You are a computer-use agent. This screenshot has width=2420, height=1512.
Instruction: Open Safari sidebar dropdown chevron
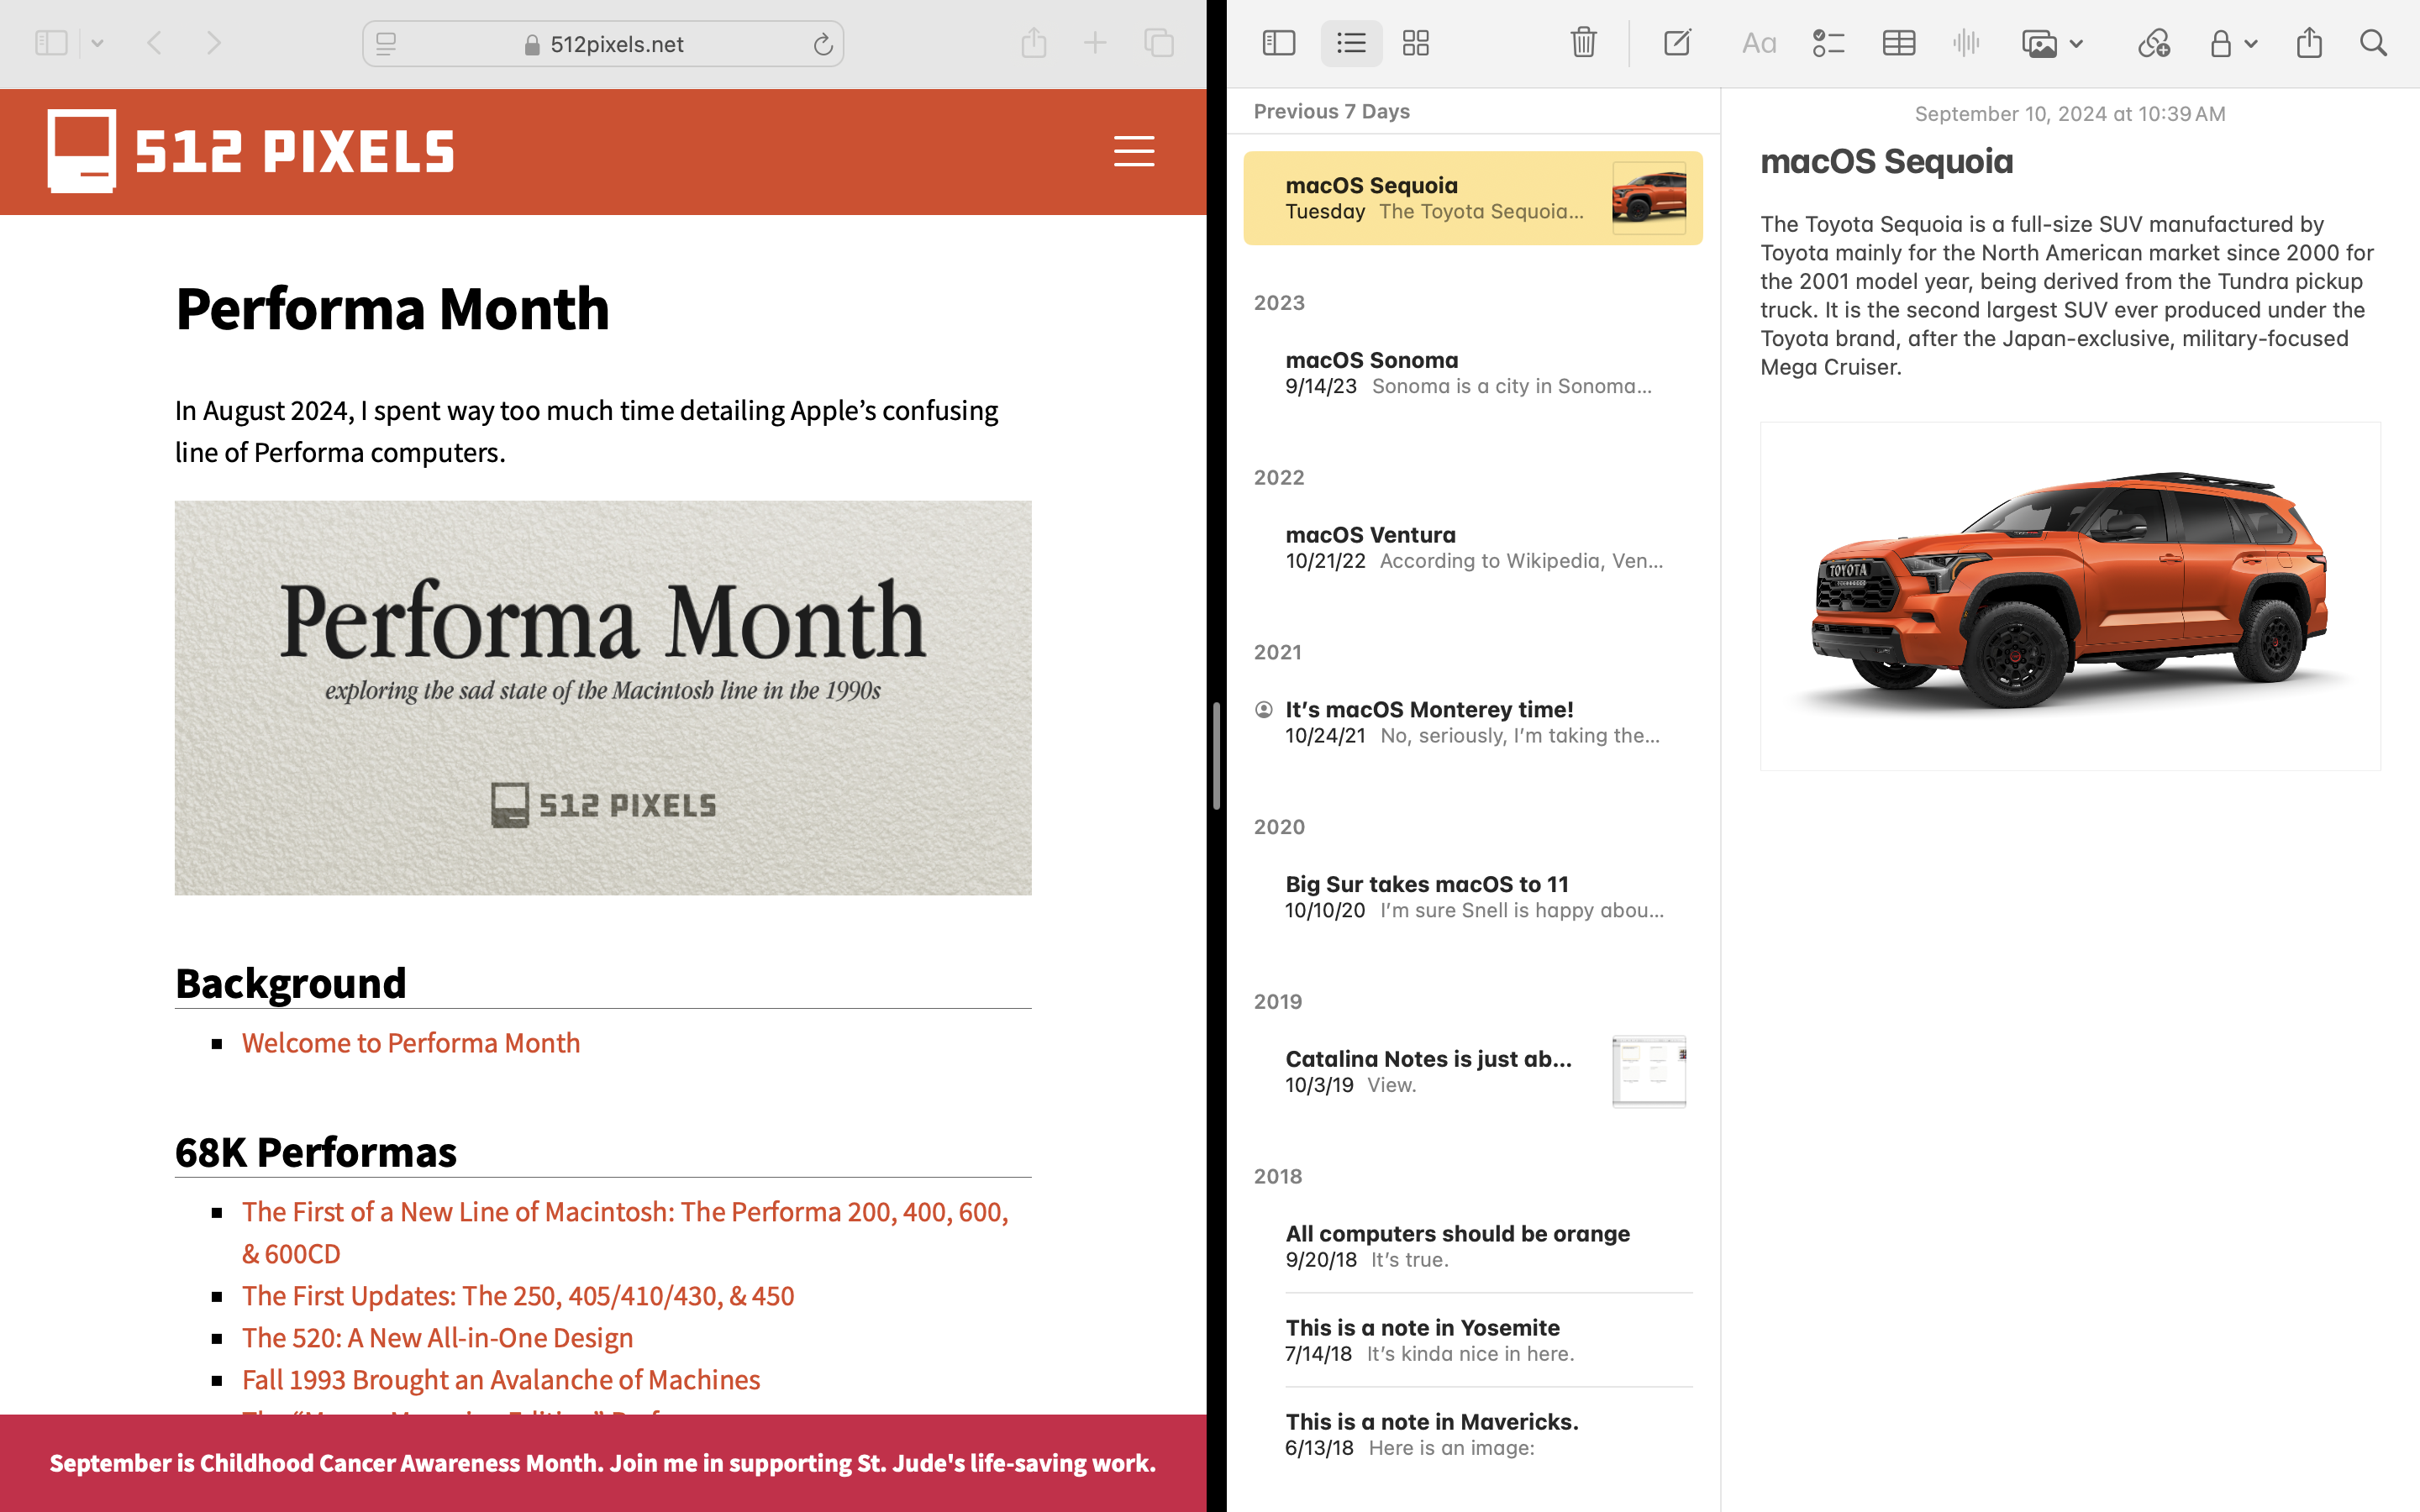(97, 43)
